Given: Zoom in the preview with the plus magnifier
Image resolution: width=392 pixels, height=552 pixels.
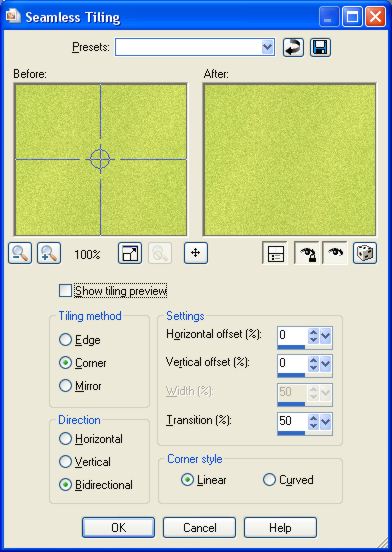Looking at the screenshot, I should 49,253.
